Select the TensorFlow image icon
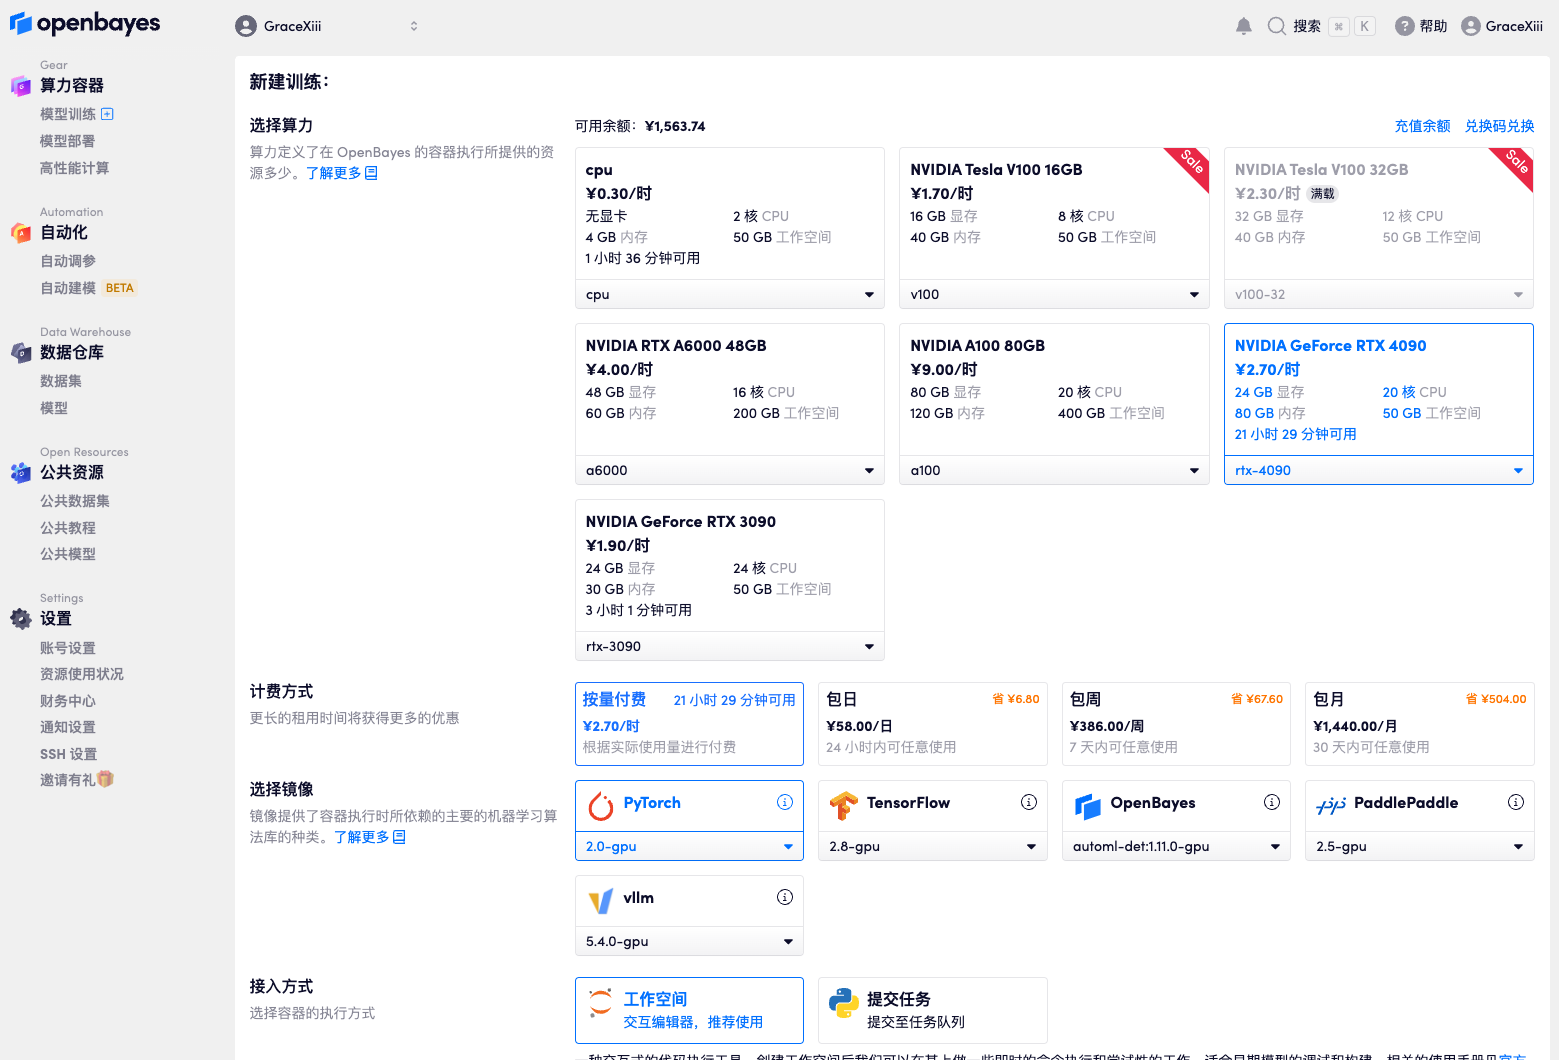This screenshot has height=1060, width=1559. tap(845, 803)
